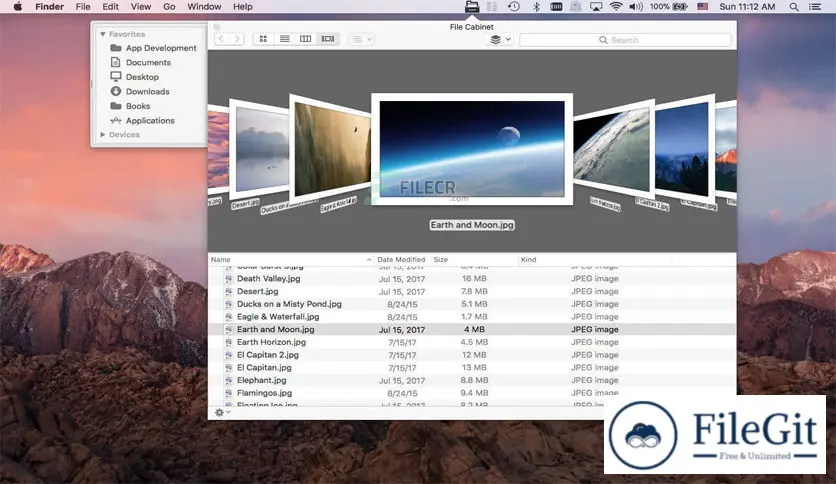836x484 pixels.
Task: Sort by Date Modified column header
Action: pyautogui.click(x=401, y=260)
